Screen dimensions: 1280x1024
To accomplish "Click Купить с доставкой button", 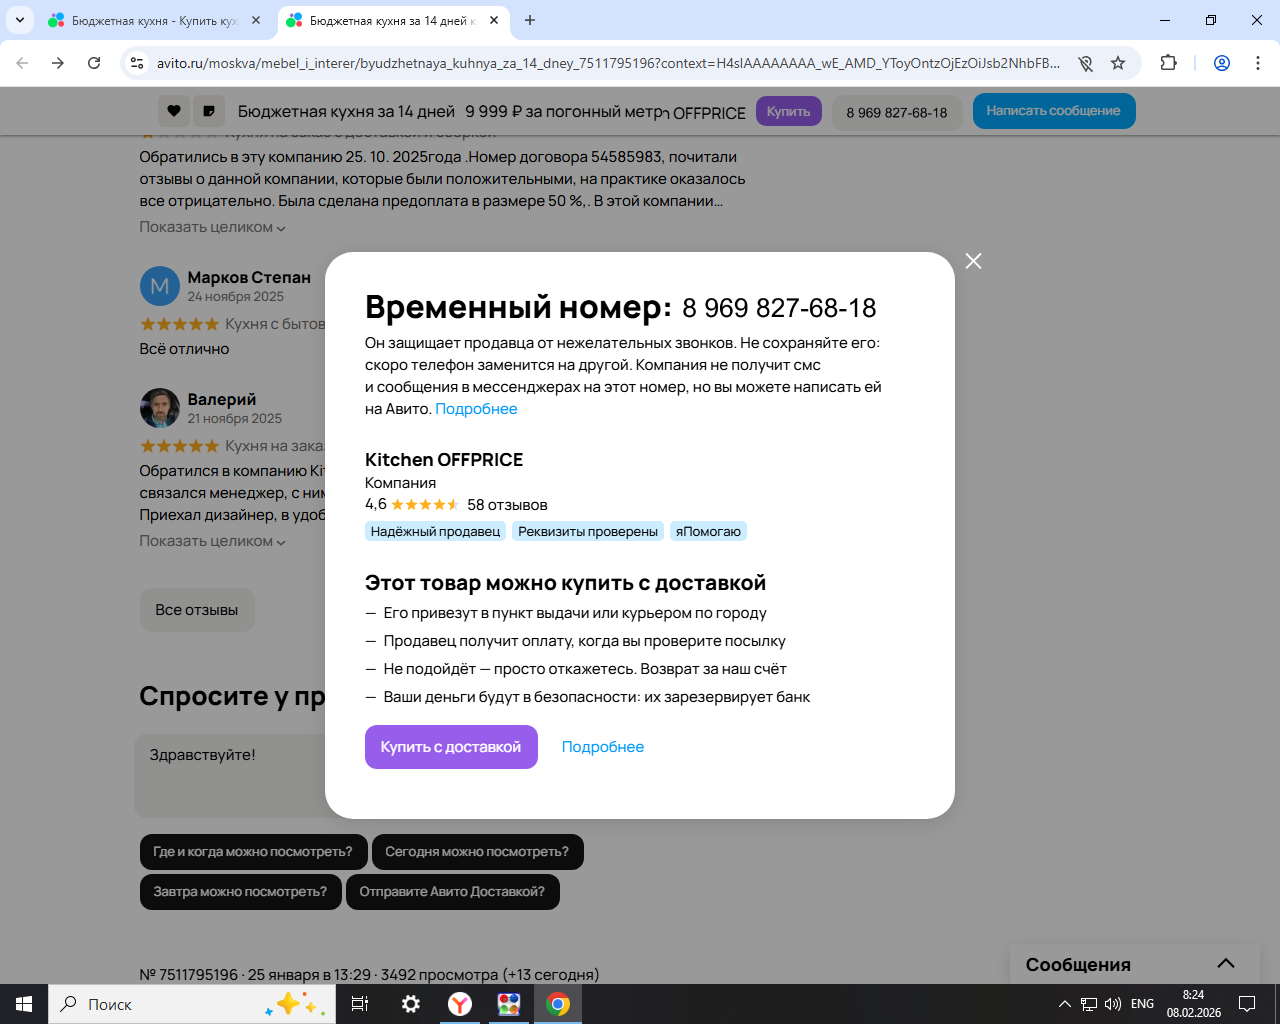I will [x=451, y=747].
